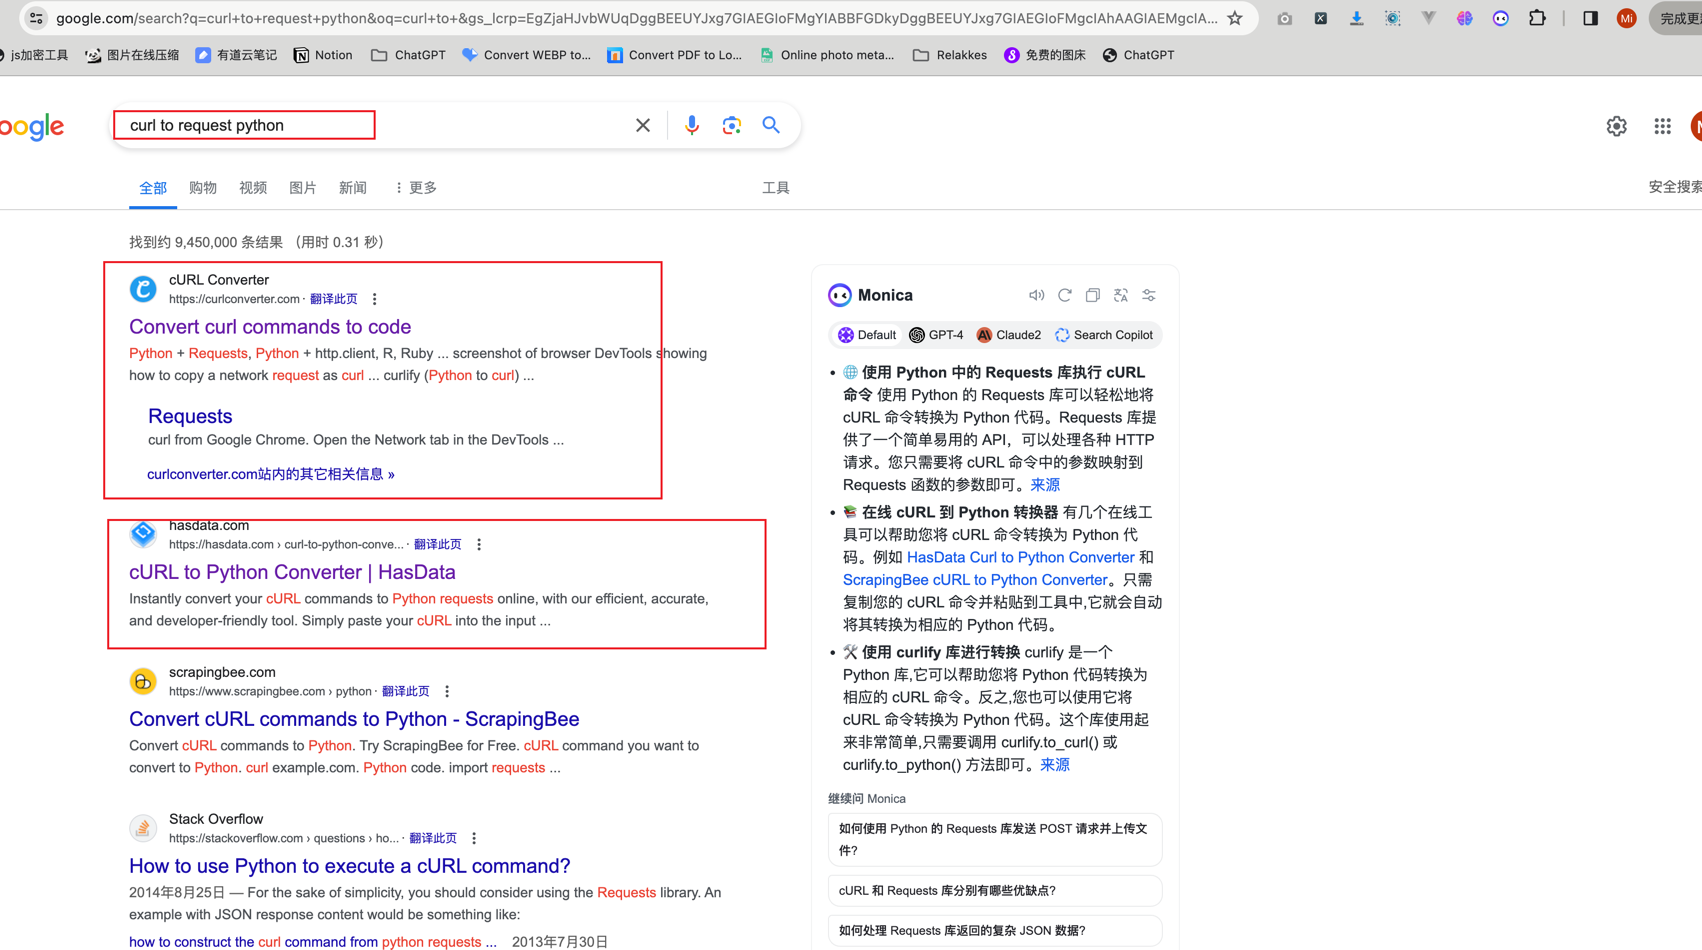Start voice search with microphone icon
Viewport: 1702px width, 950px height.
(691, 125)
